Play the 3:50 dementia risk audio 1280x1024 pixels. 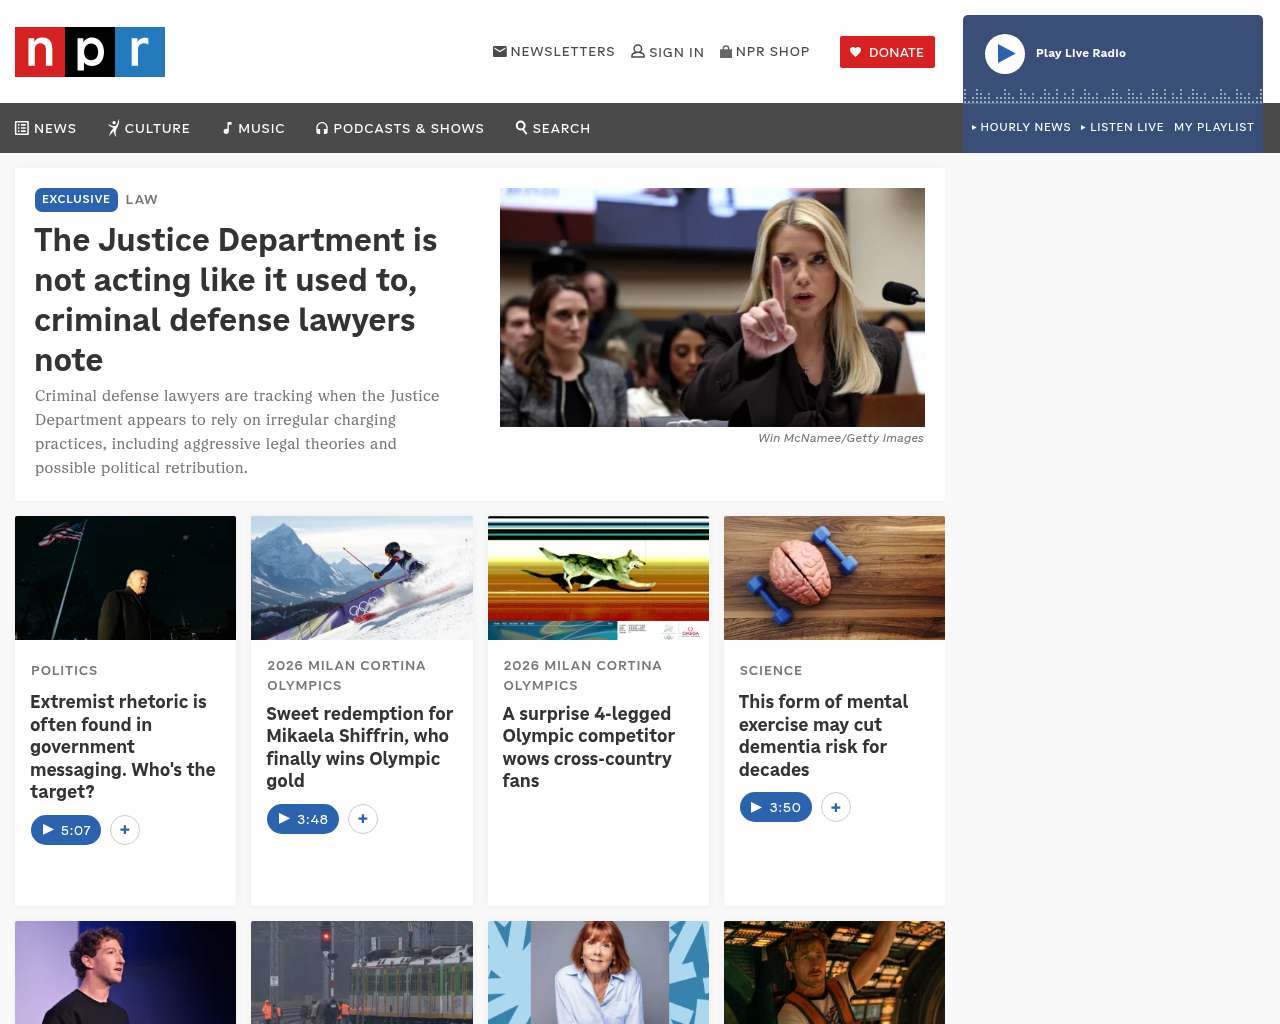[776, 807]
